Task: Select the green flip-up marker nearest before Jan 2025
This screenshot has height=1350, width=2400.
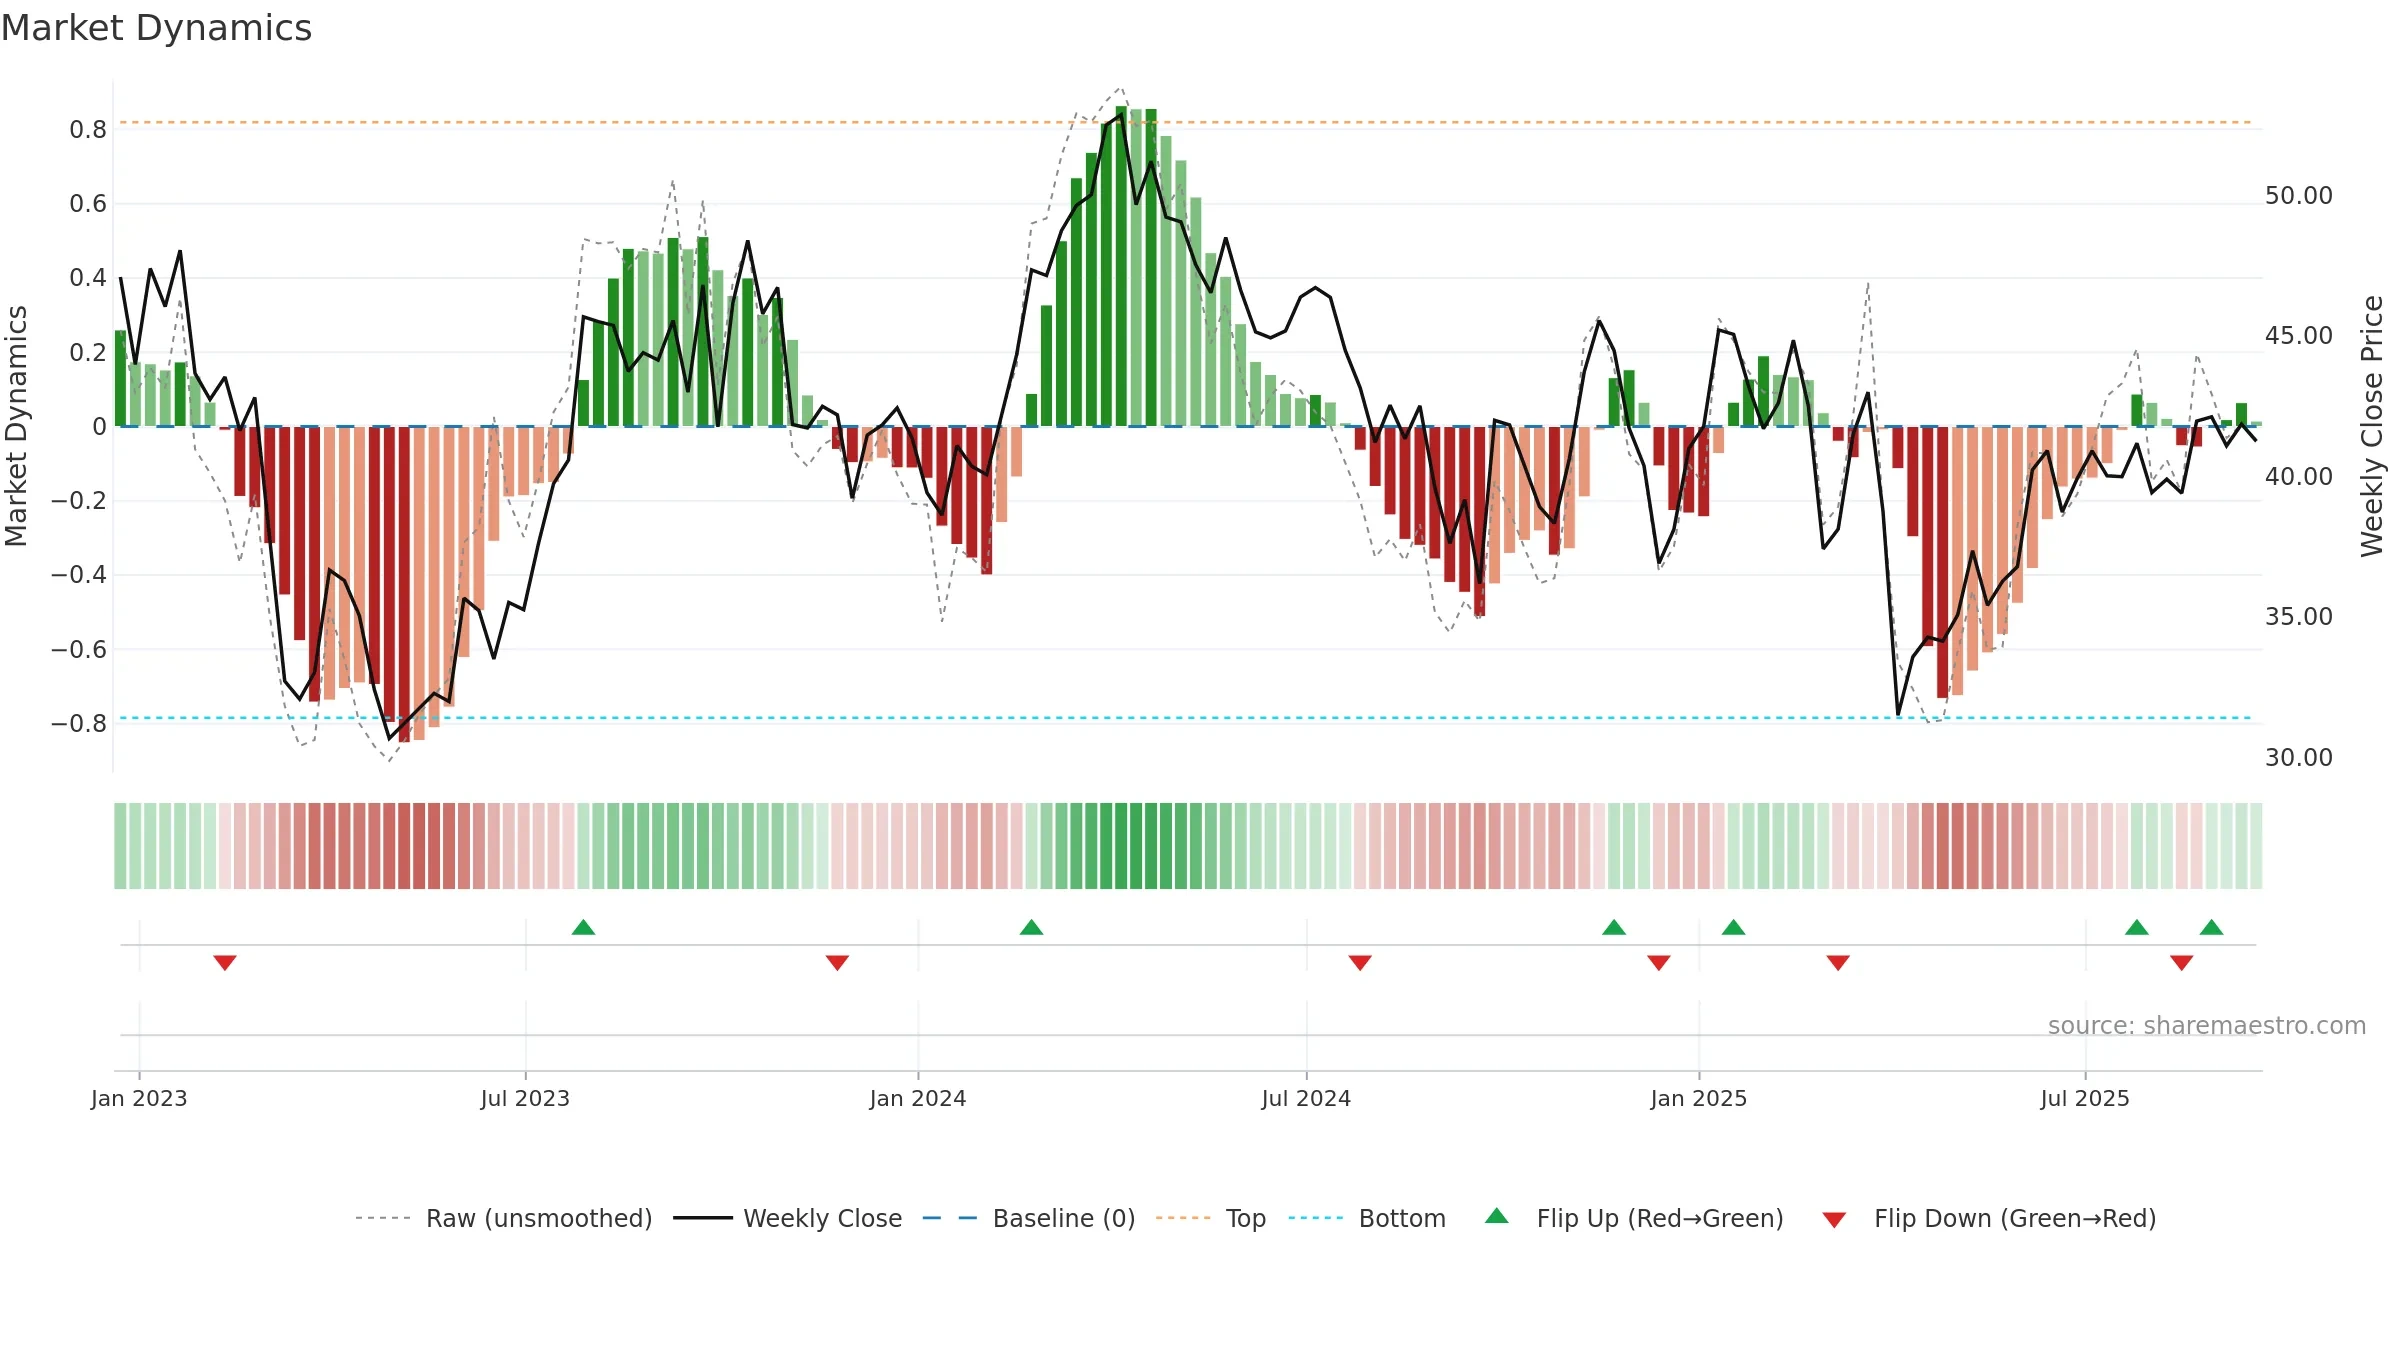Action: pos(1614,927)
